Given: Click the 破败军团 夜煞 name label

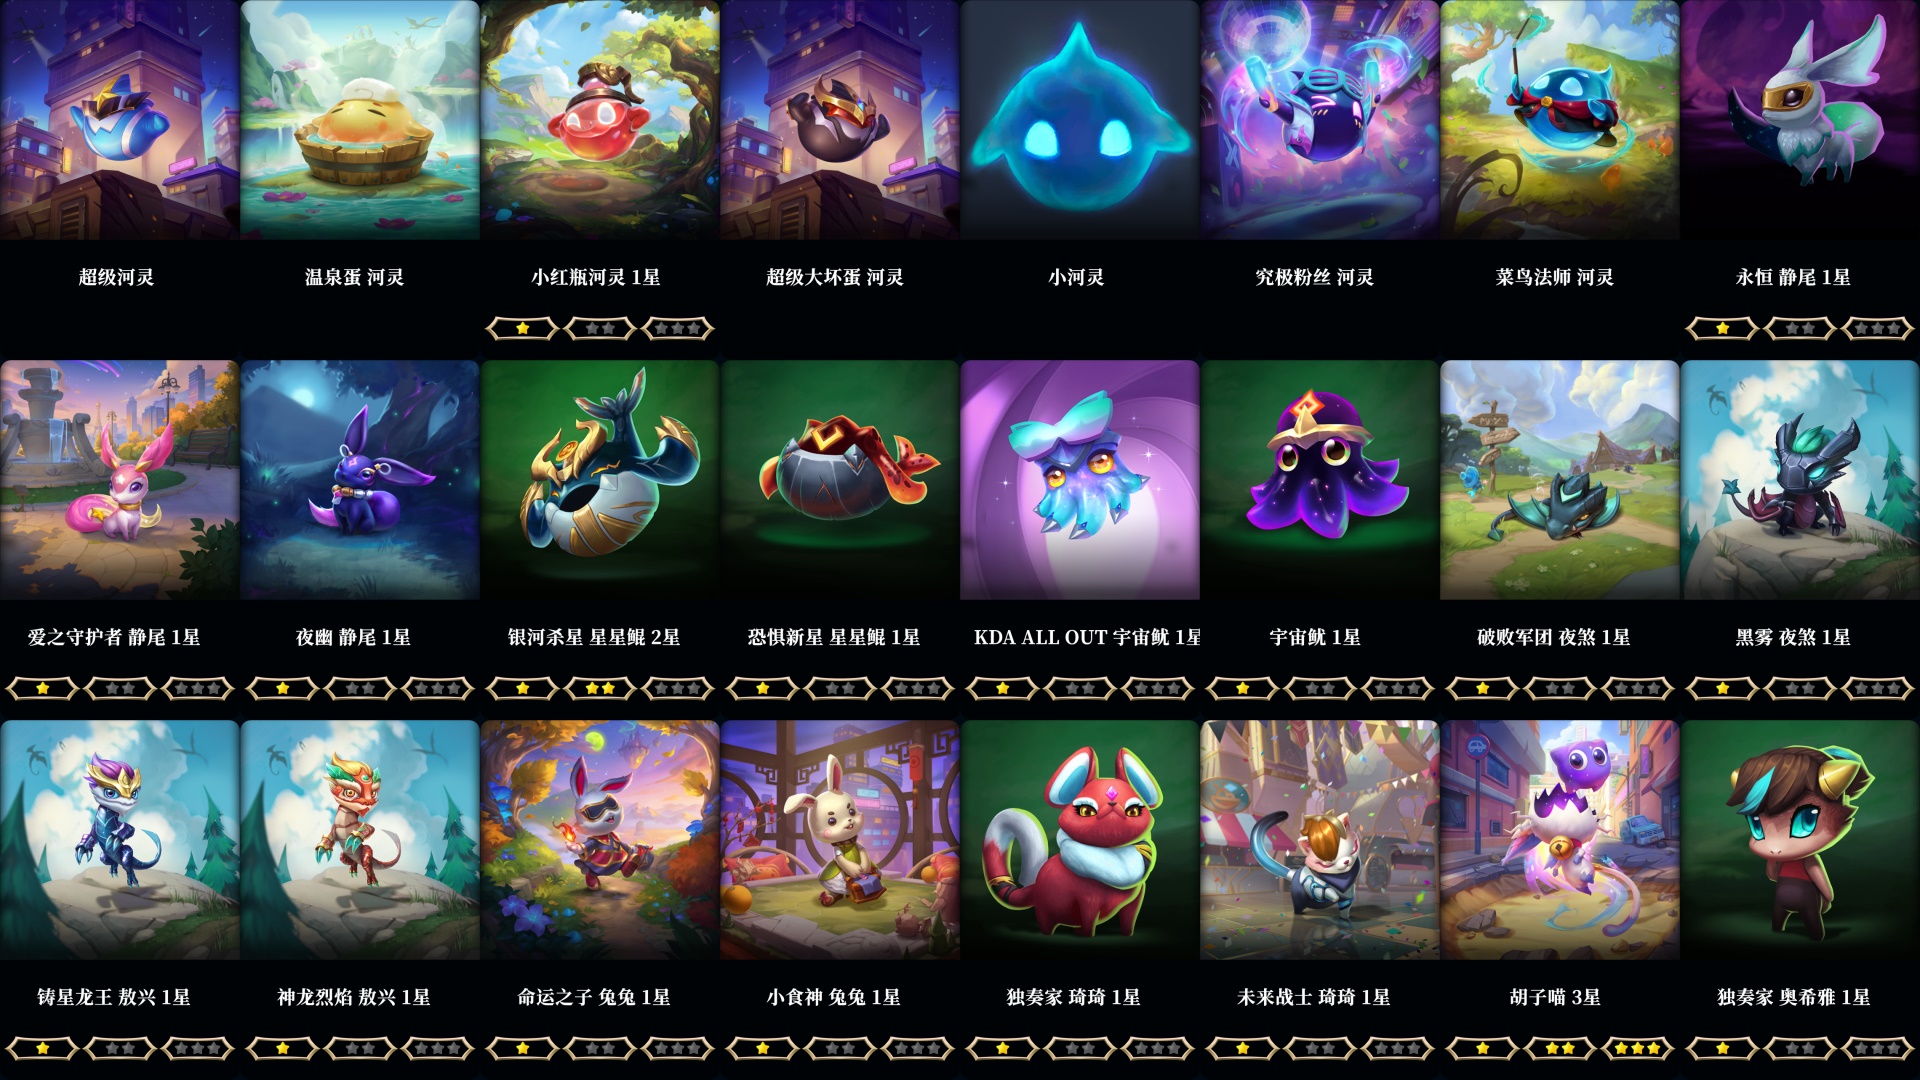Looking at the screenshot, I should coord(1554,637).
